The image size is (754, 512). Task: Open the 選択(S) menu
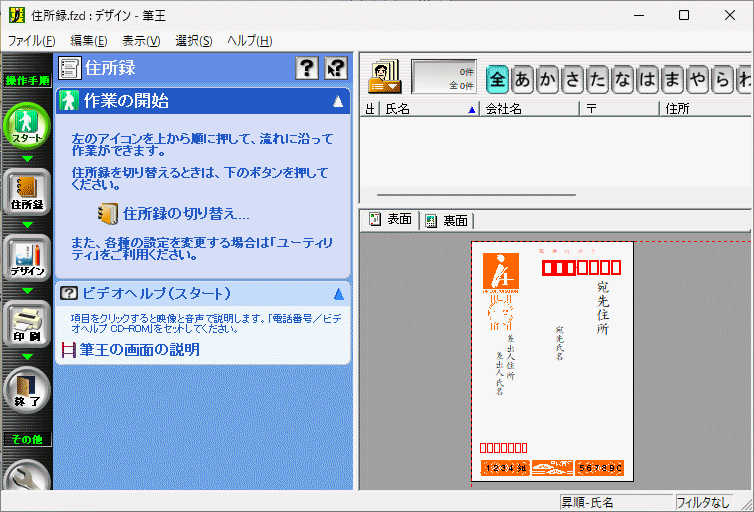[194, 41]
